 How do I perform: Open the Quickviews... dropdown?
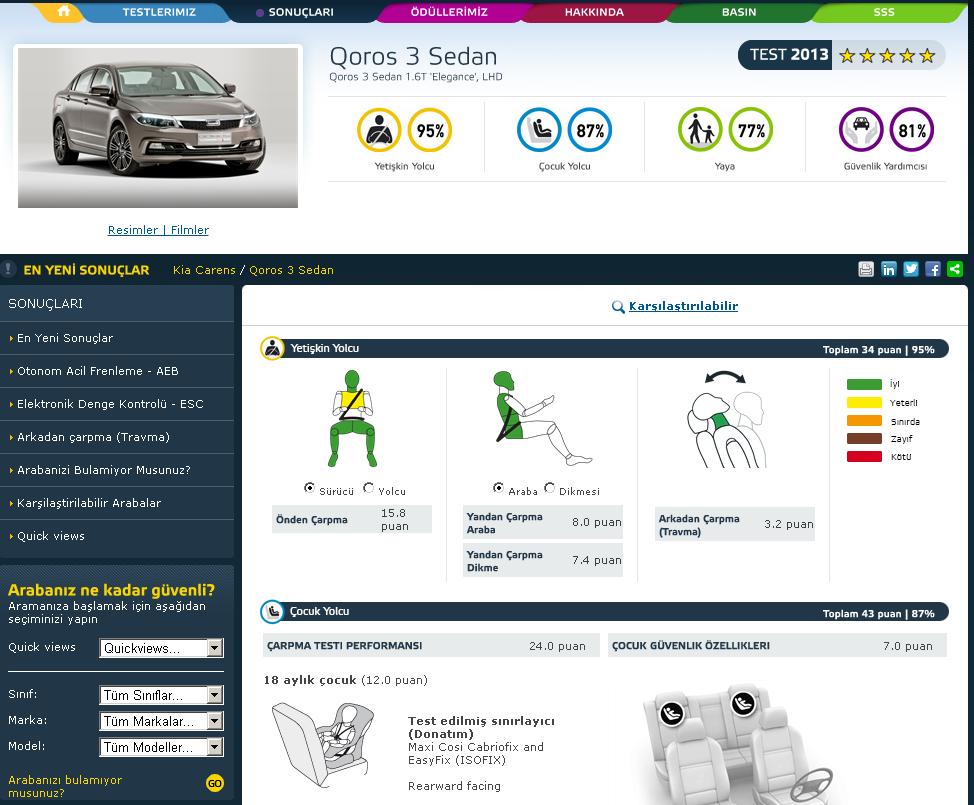click(162, 648)
